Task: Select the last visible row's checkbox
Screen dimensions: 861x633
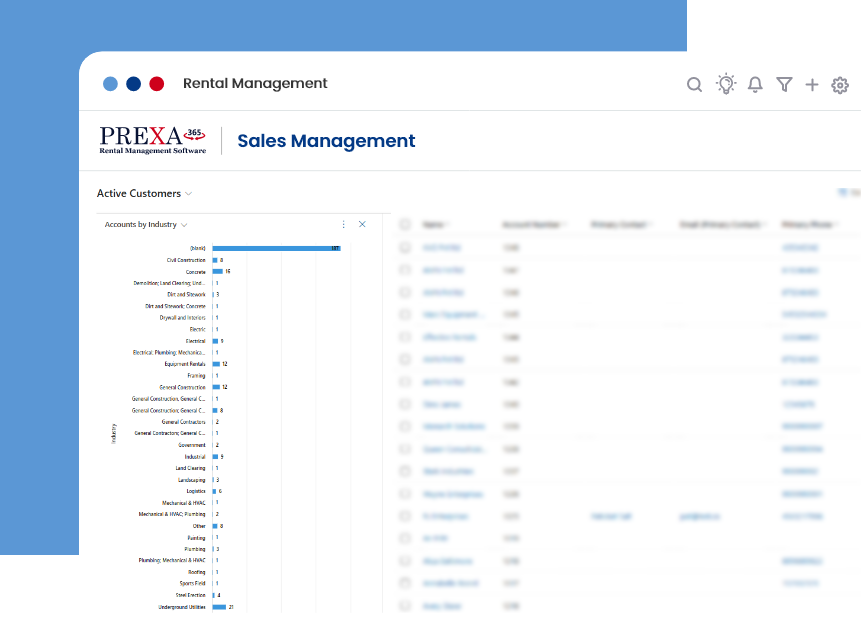Action: pos(405,605)
